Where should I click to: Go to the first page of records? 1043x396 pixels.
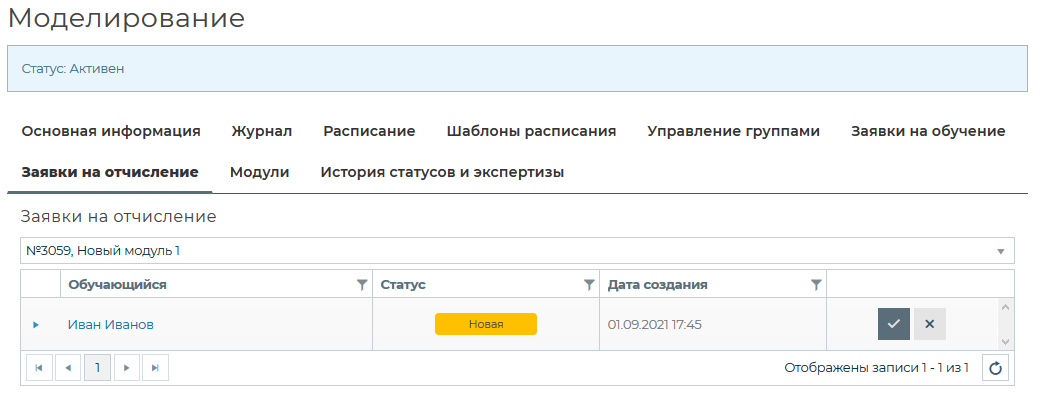39,368
